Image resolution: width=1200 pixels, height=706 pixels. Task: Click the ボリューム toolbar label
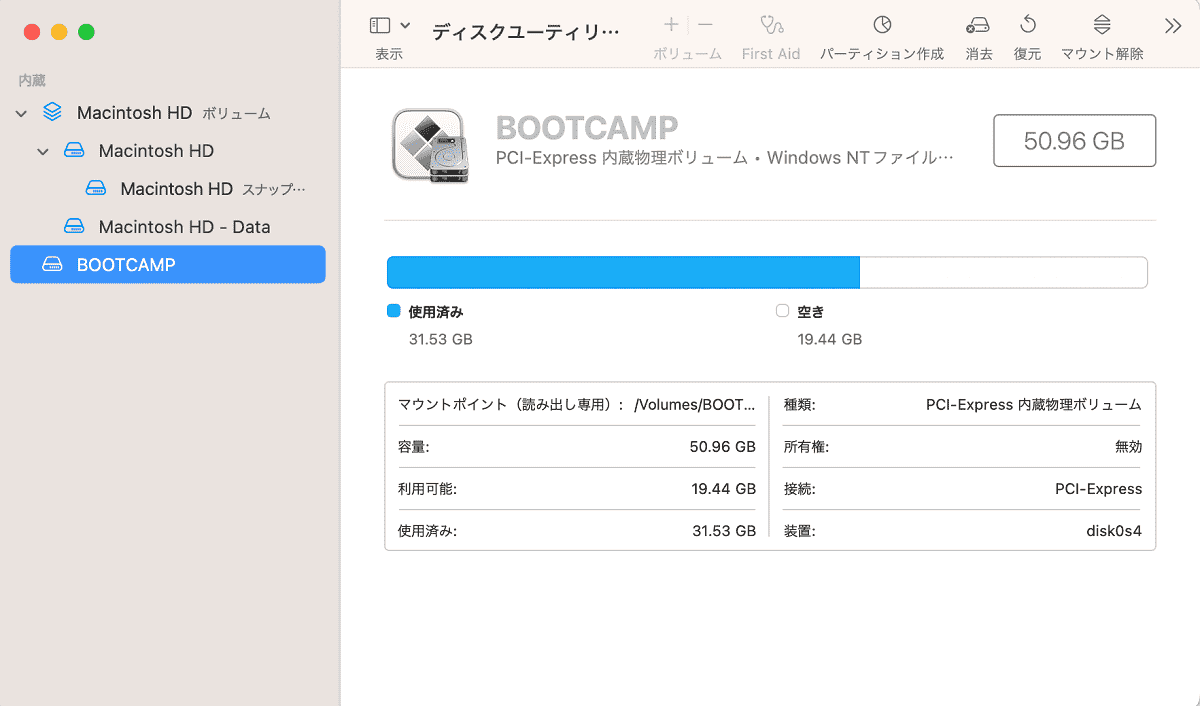[x=688, y=54]
